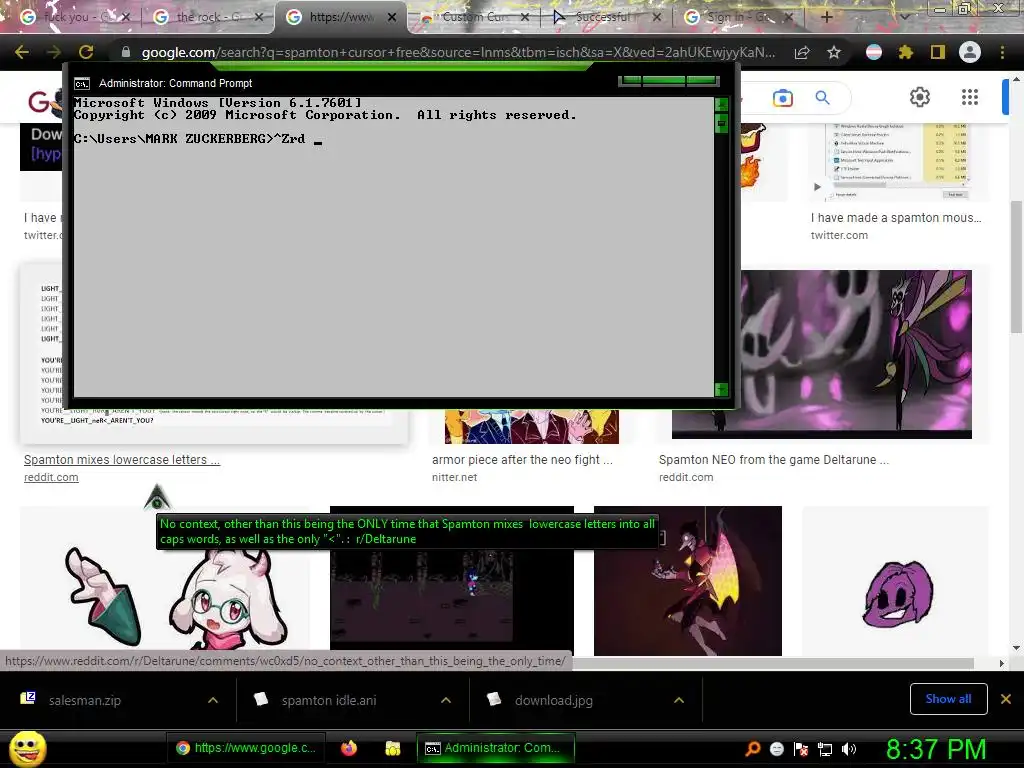Open the Chrome profile avatar
The image size is (1024, 768).
(x=970, y=52)
